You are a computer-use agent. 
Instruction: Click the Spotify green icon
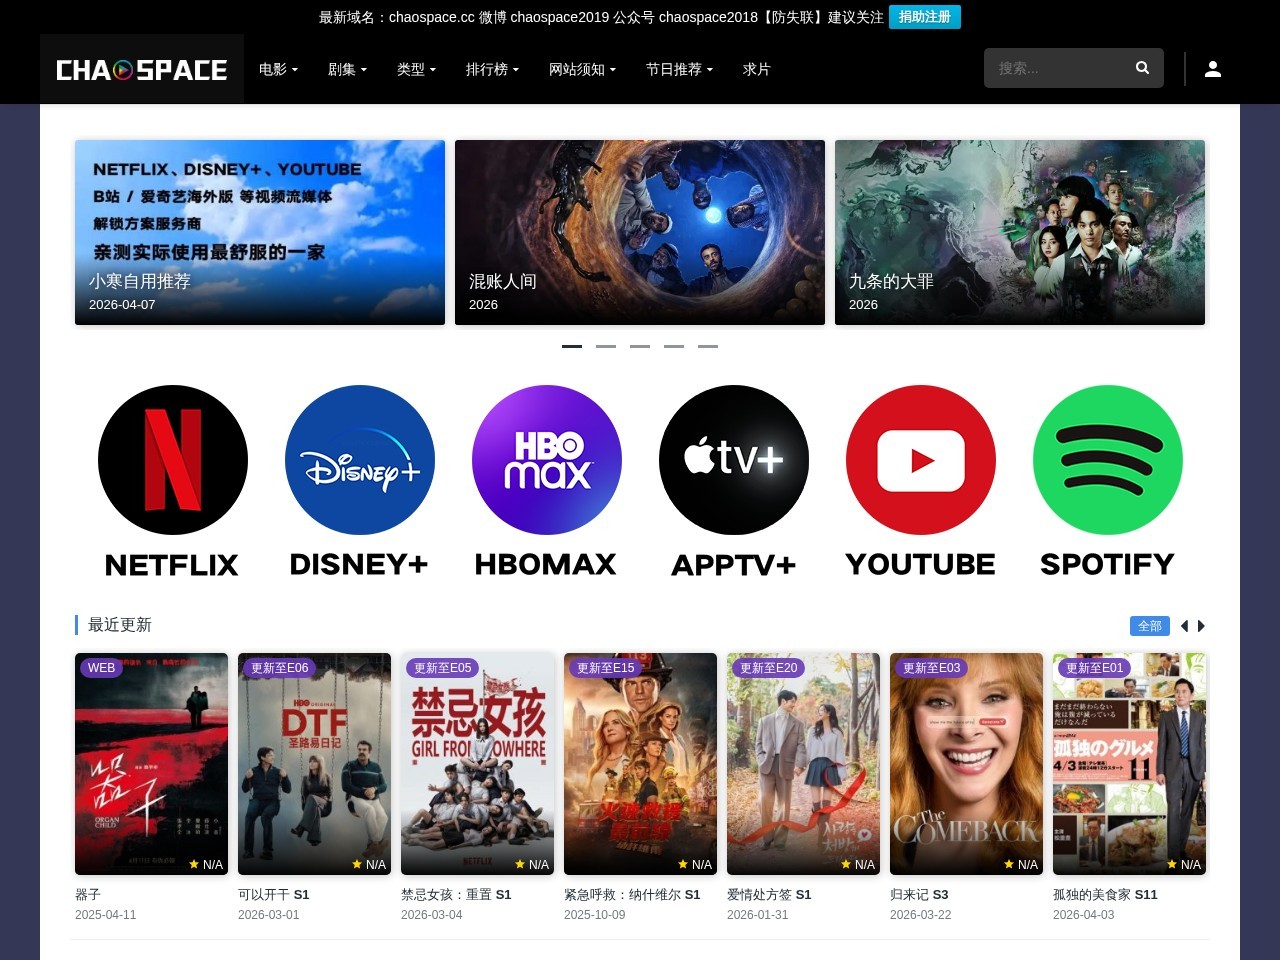pos(1108,460)
